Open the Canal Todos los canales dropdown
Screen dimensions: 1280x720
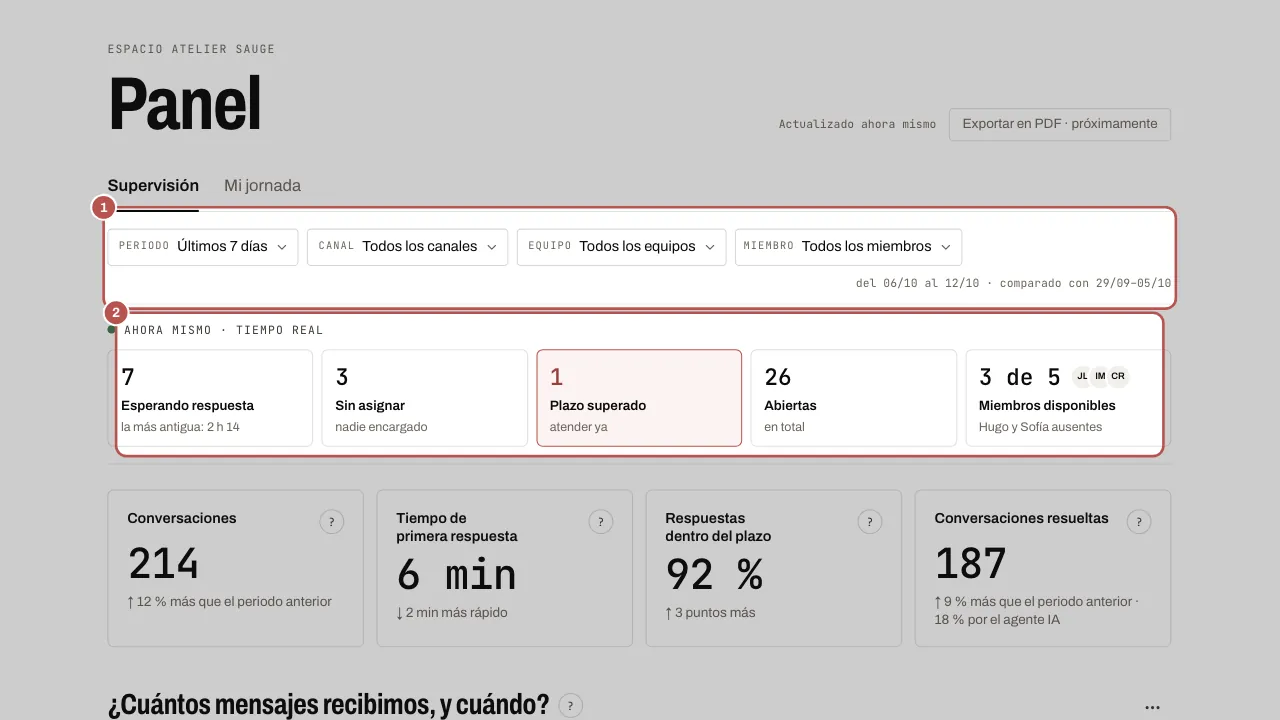pyautogui.click(x=407, y=247)
